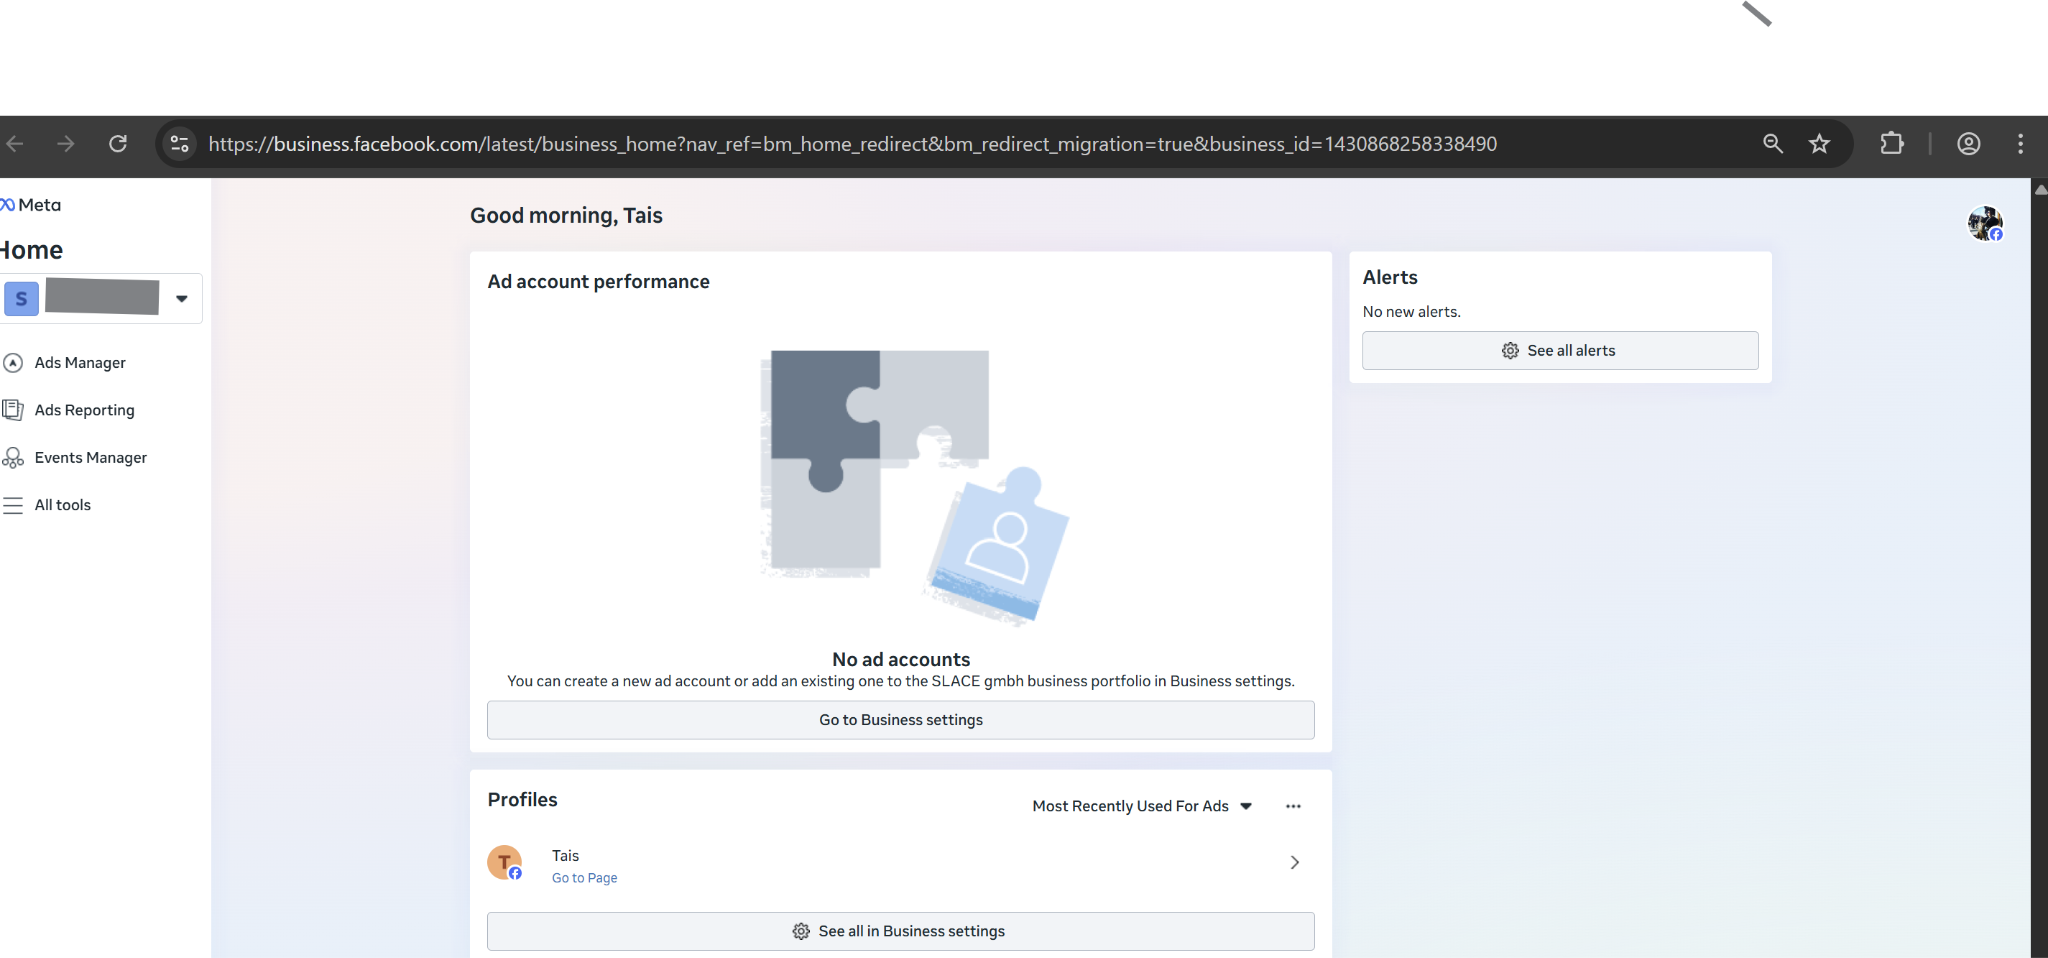Open Ads Manager from the sidebar
2048x958 pixels.
click(79, 363)
